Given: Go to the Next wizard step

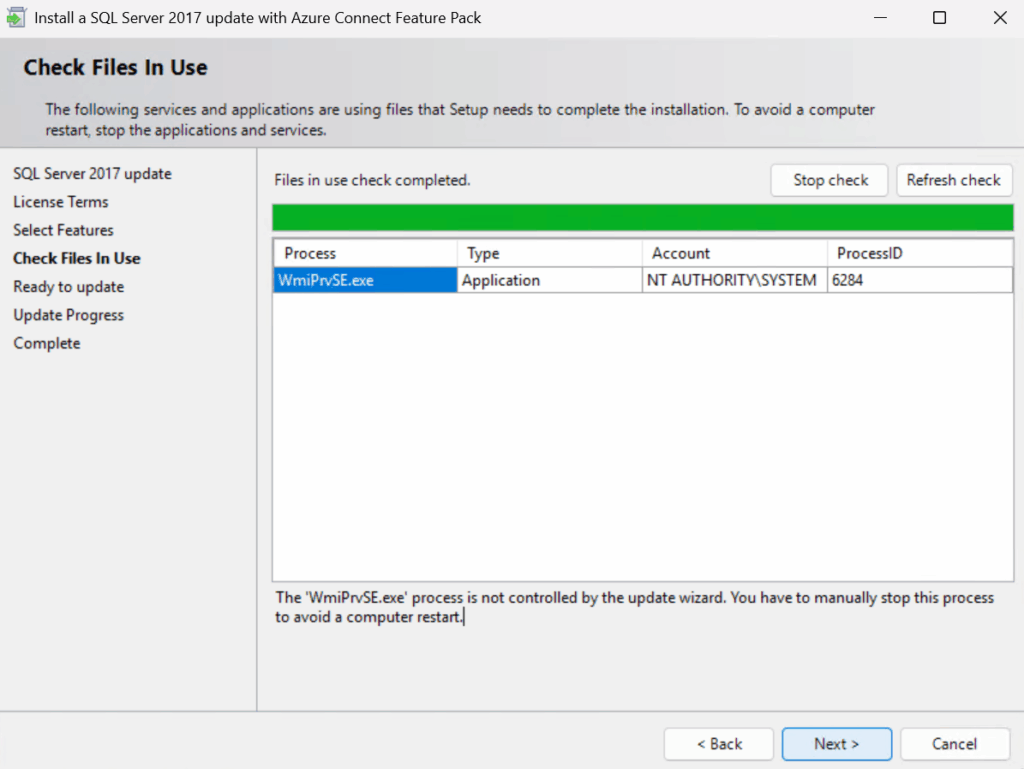Looking at the screenshot, I should [x=837, y=744].
